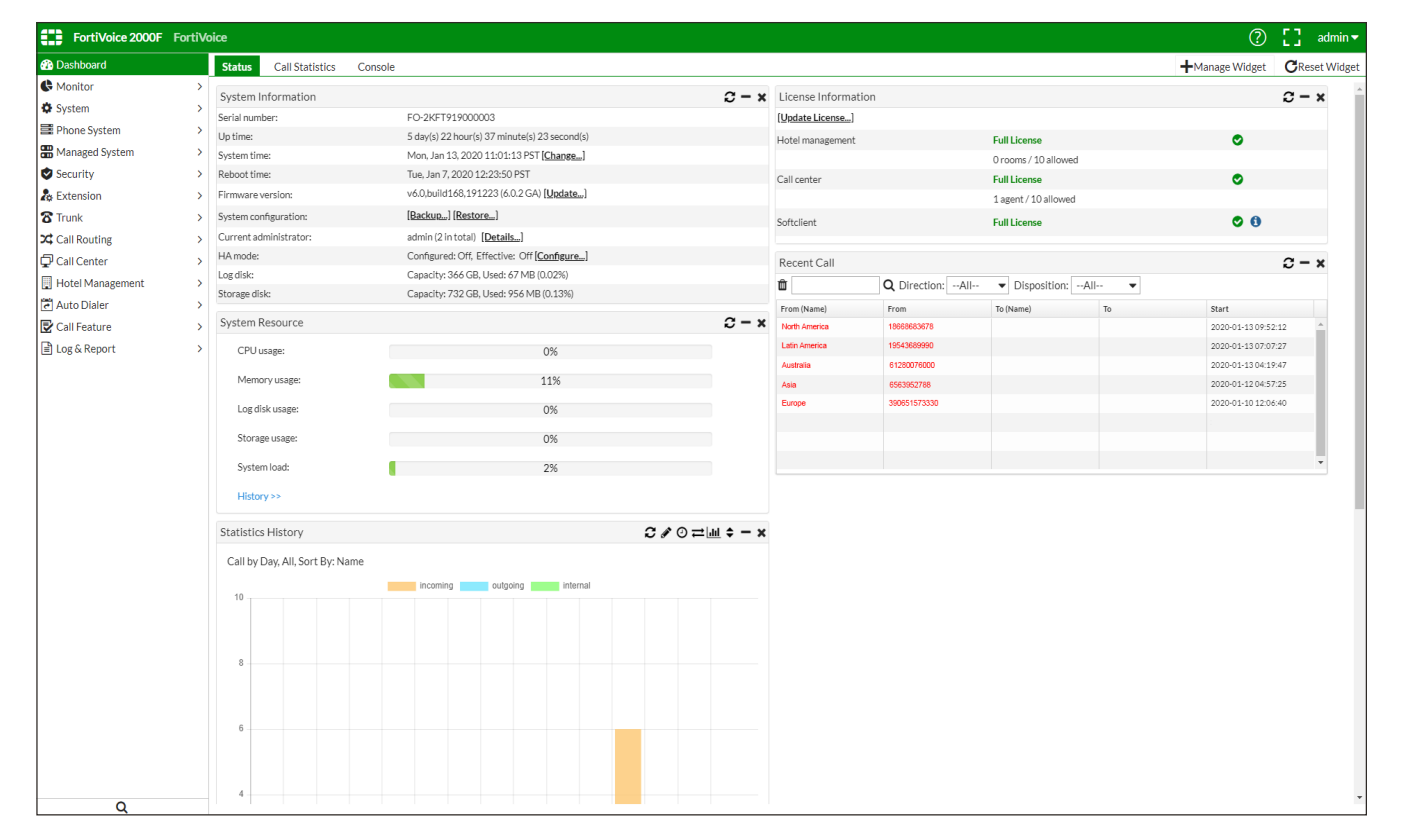Collapse the License Information widget
Image resolution: width=1416 pixels, height=822 pixels.
click(1305, 97)
